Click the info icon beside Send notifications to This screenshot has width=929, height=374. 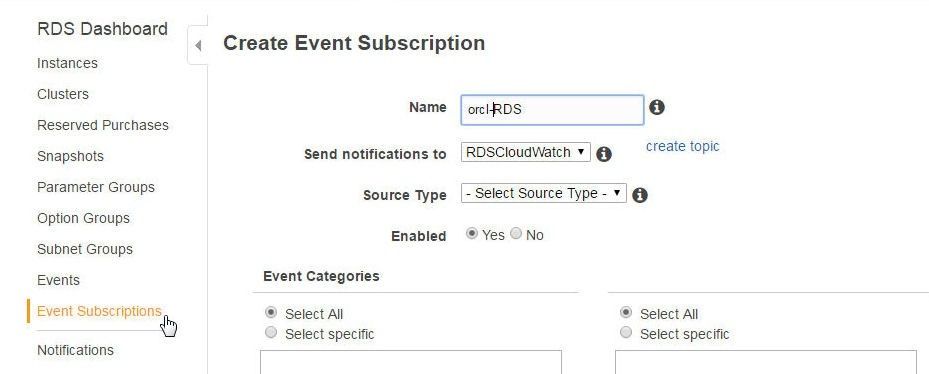pos(604,154)
